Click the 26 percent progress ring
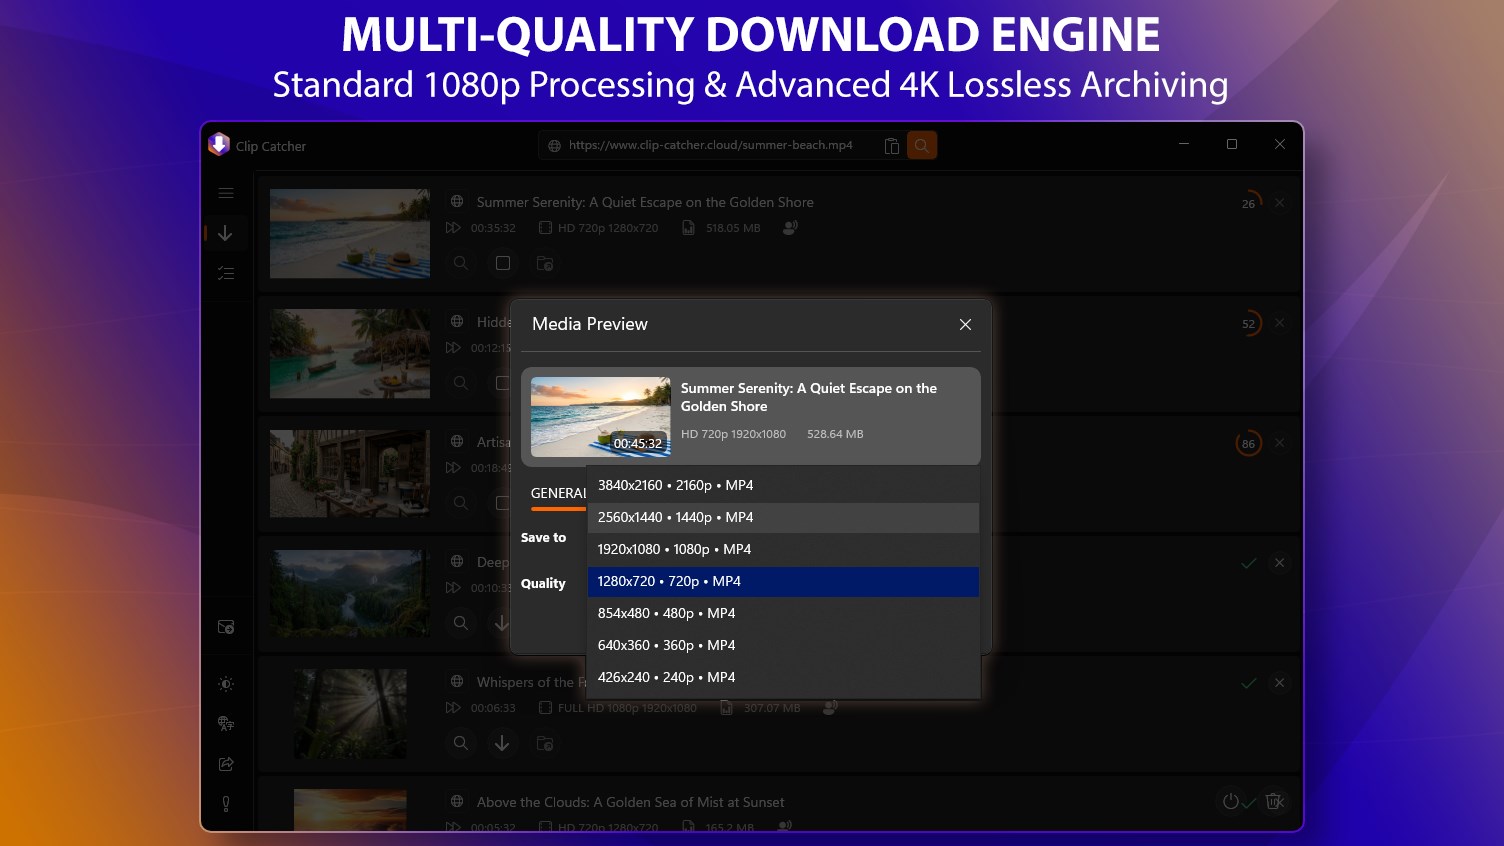The height and width of the screenshot is (846, 1504). click(x=1249, y=203)
